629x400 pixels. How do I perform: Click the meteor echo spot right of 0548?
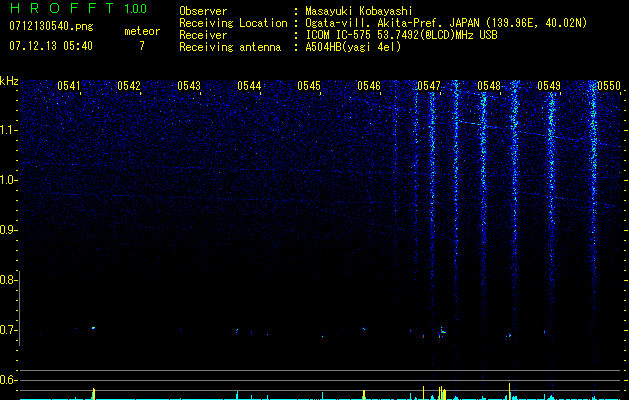[x=509, y=335]
